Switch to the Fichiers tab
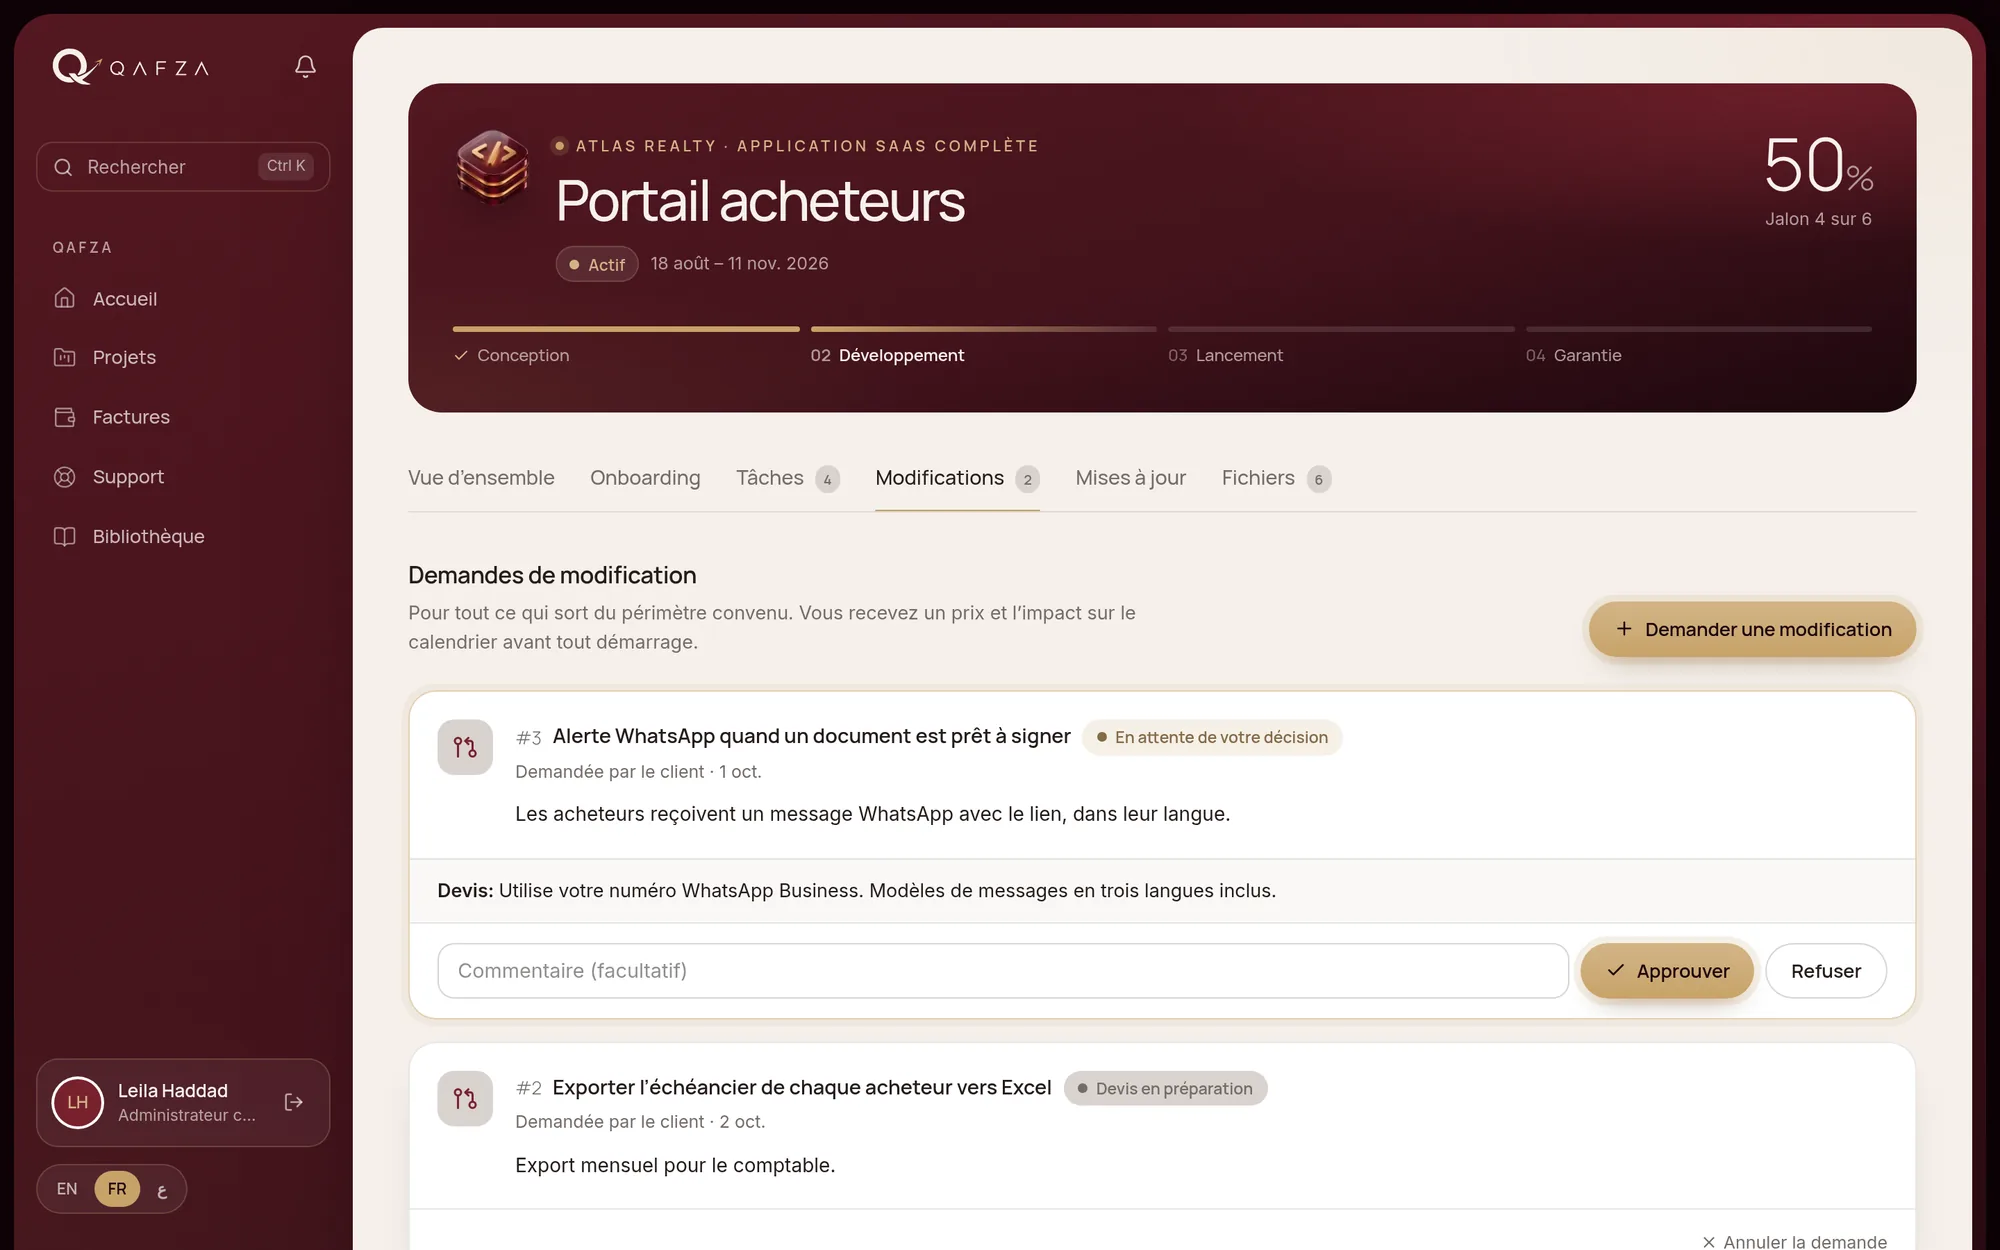Image resolution: width=2000 pixels, height=1250 pixels. [1276, 479]
